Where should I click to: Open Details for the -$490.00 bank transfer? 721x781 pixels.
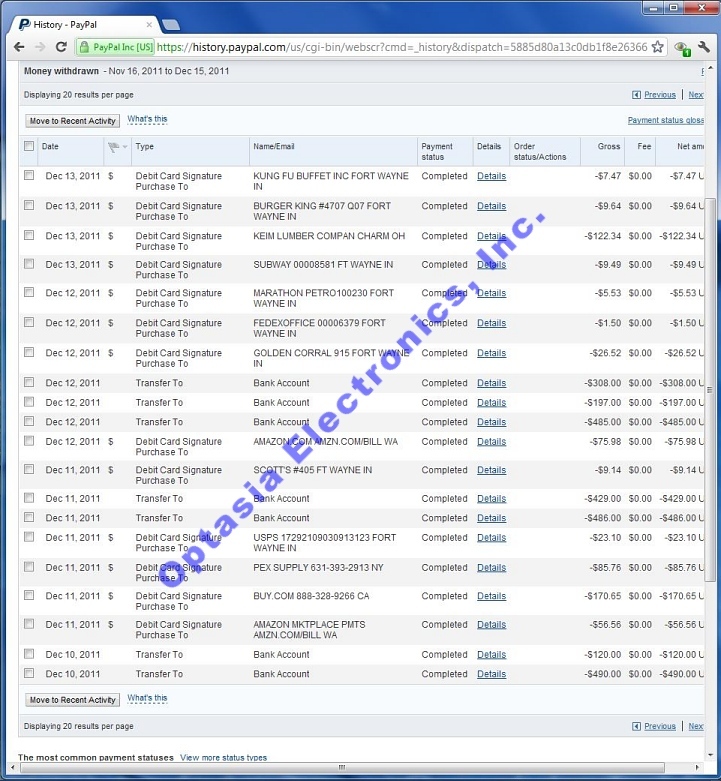tap(491, 674)
